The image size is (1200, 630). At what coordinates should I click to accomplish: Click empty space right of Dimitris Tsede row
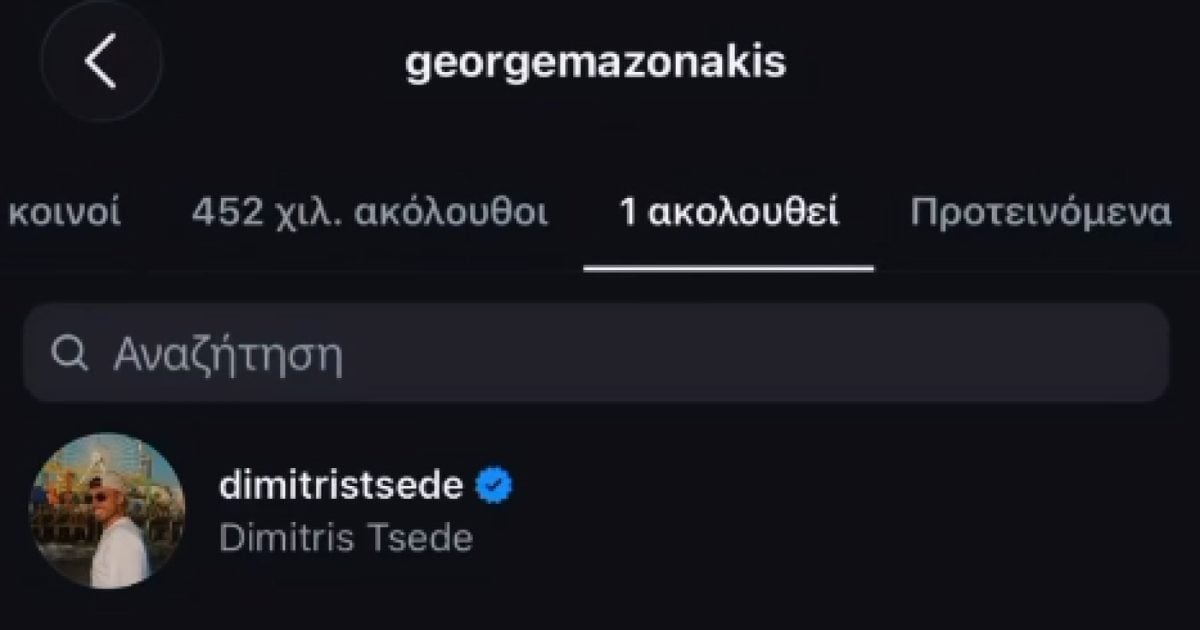coord(850,511)
